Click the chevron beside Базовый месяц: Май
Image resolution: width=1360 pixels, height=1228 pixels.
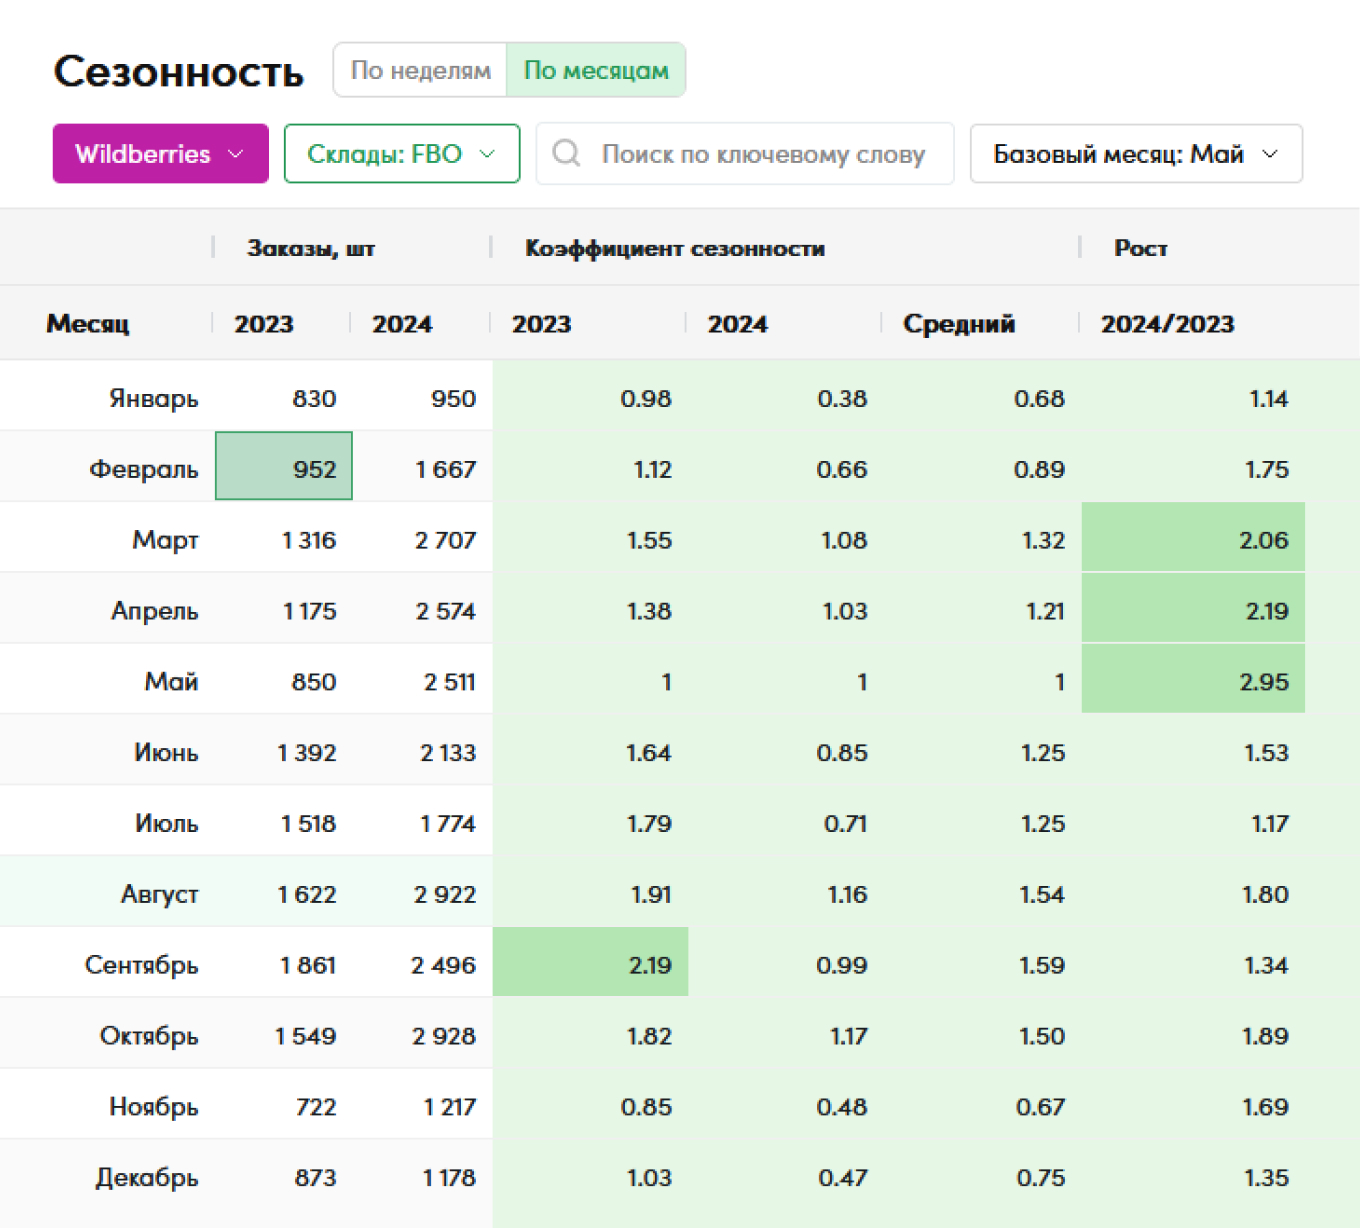1270,154
